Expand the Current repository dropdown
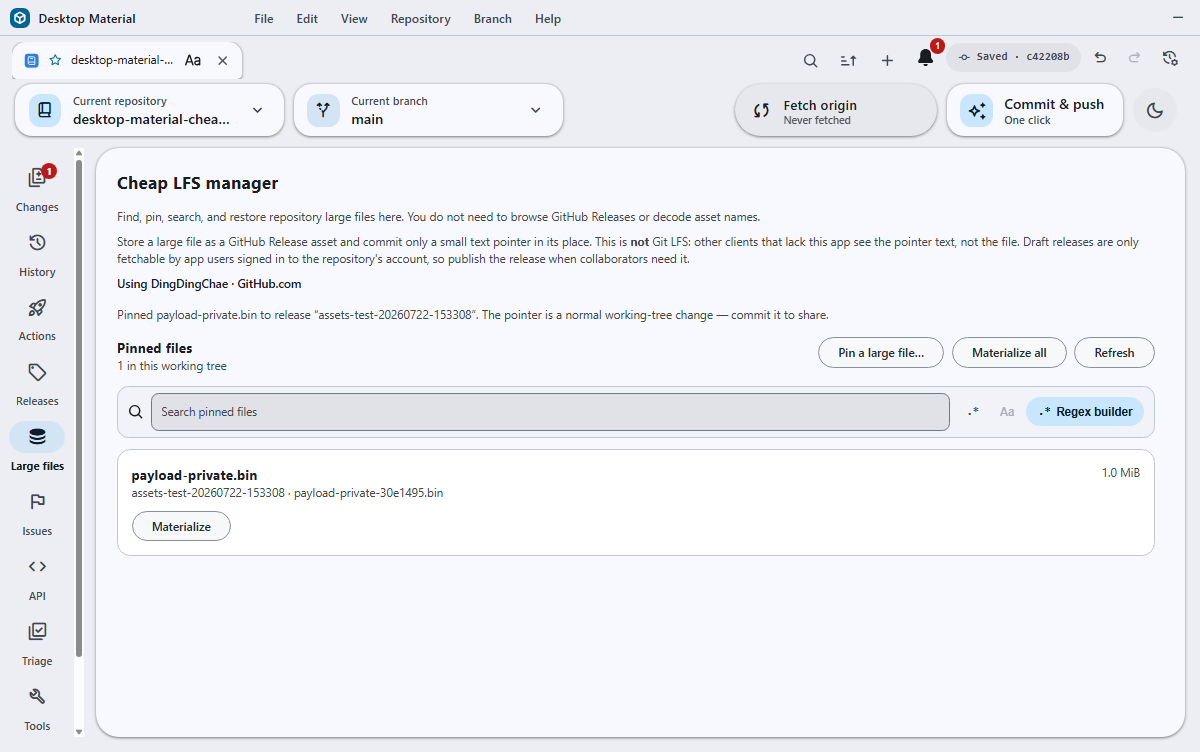The height and width of the screenshot is (752, 1200). tap(150, 110)
